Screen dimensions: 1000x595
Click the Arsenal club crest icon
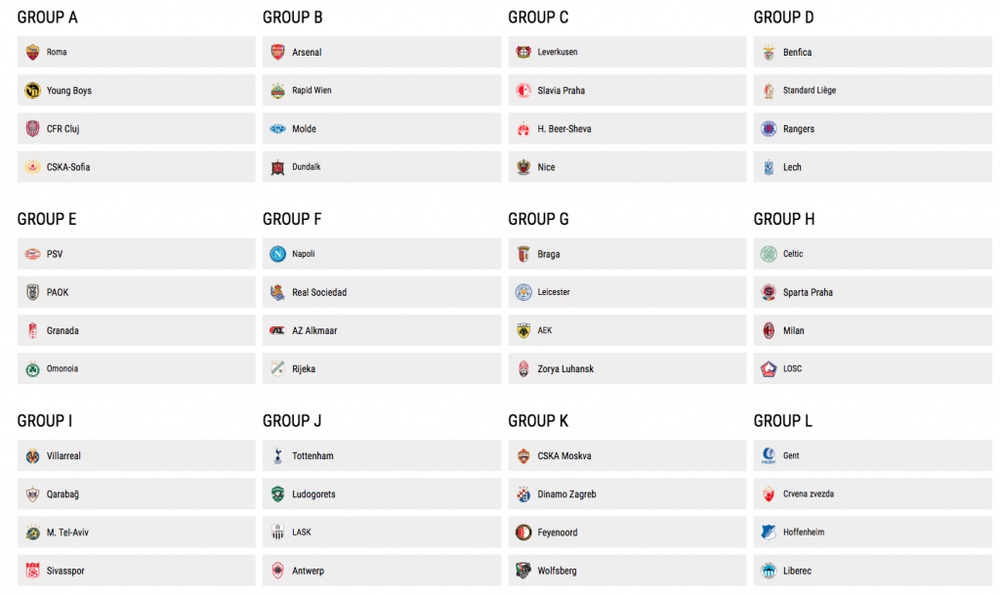277,52
